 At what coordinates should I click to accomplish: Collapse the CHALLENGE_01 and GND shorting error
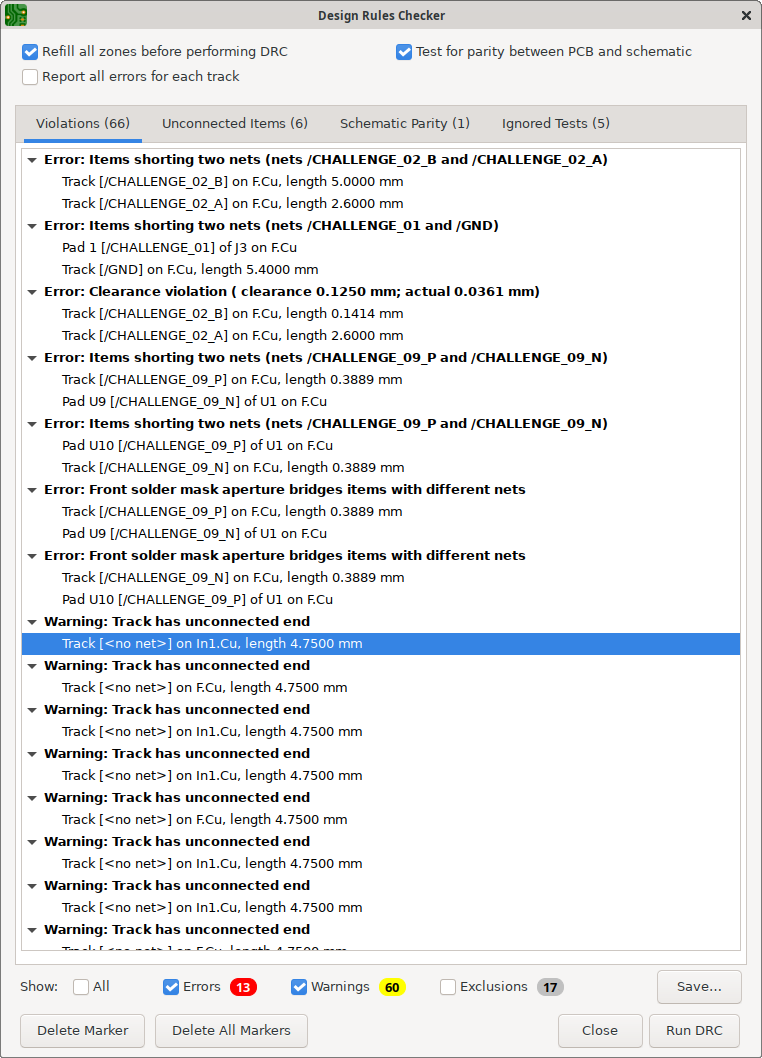coord(32,226)
